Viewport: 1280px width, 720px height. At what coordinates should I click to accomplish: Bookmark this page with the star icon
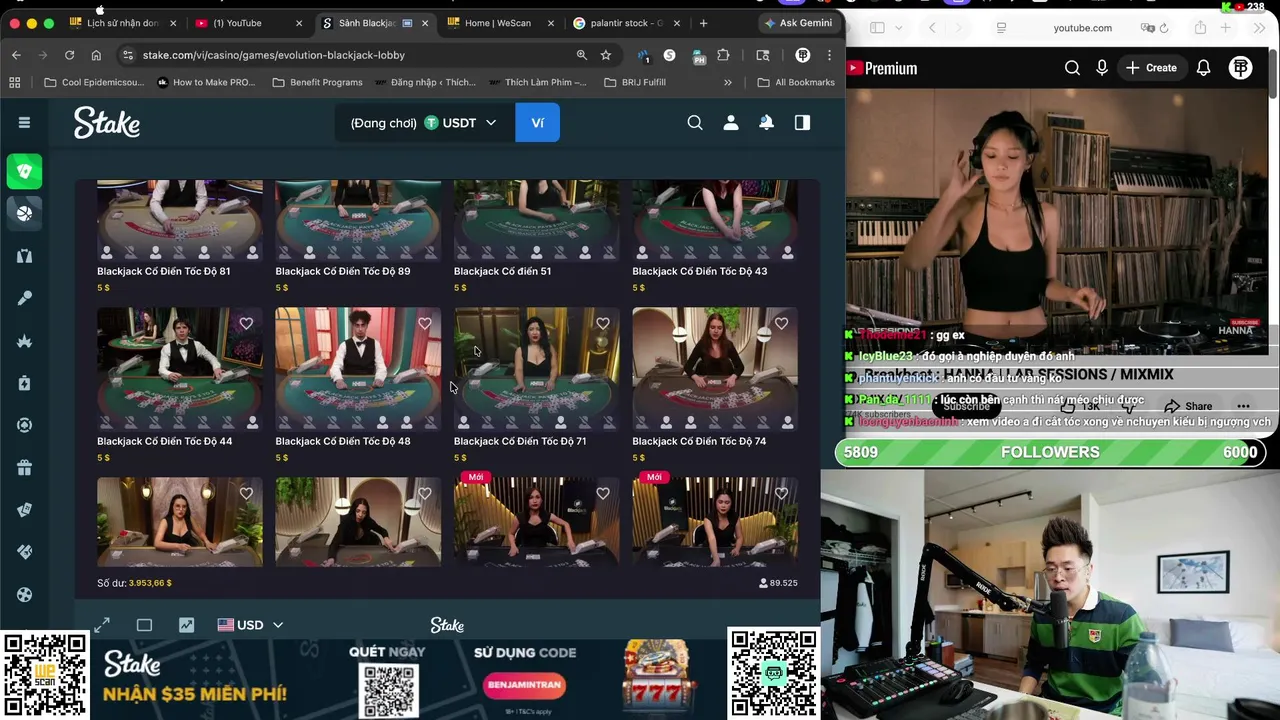606,55
